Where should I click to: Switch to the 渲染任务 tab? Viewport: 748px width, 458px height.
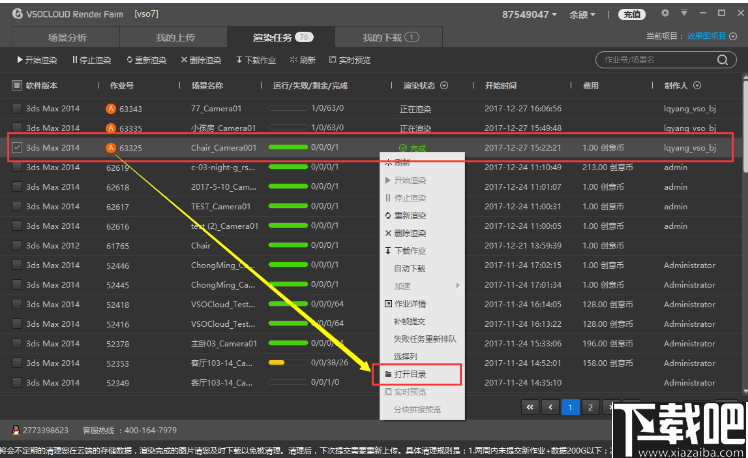(x=281, y=37)
